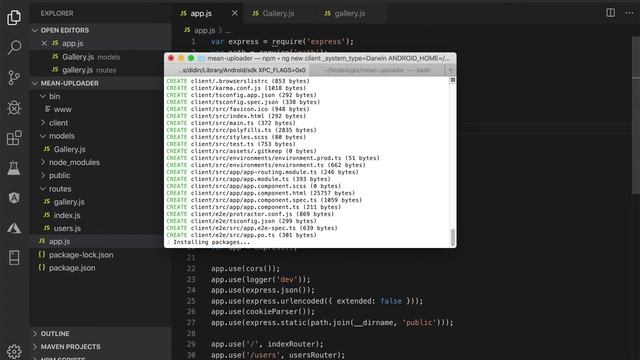Click the terminal line client/karma.conf.js
Screen dimensions: 640x360
236,88
